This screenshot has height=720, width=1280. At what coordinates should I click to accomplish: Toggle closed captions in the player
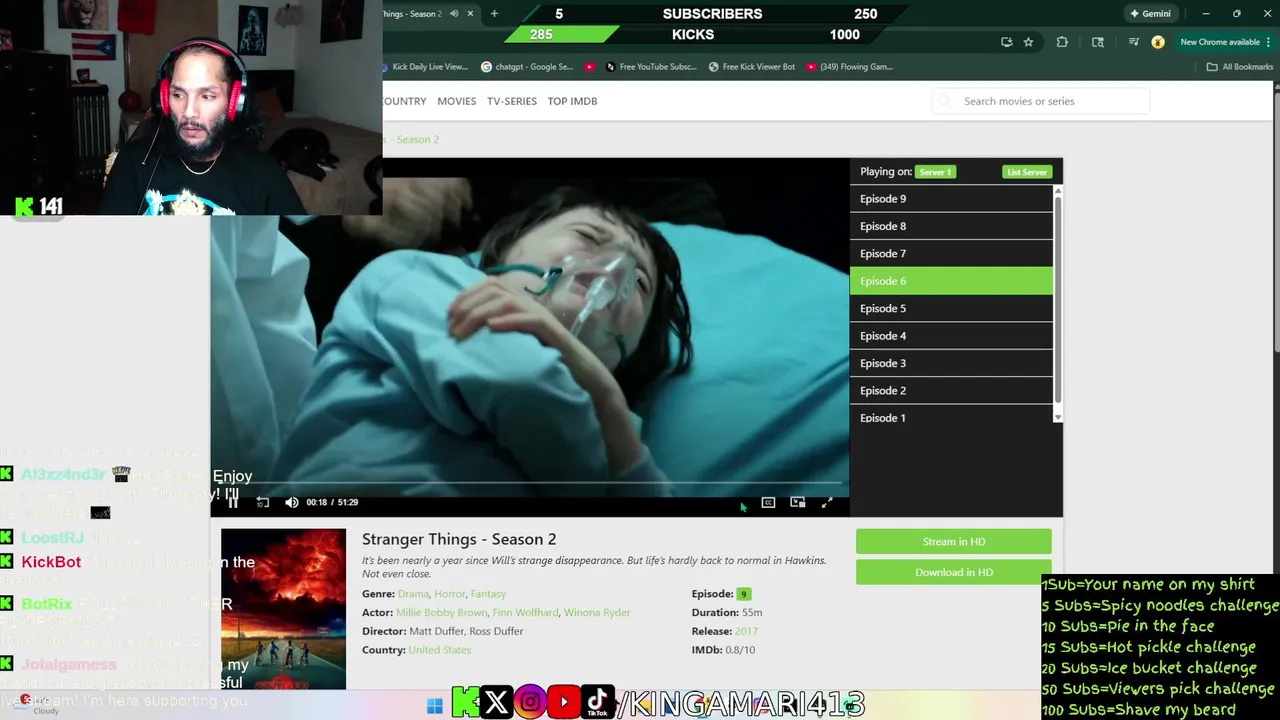[768, 502]
